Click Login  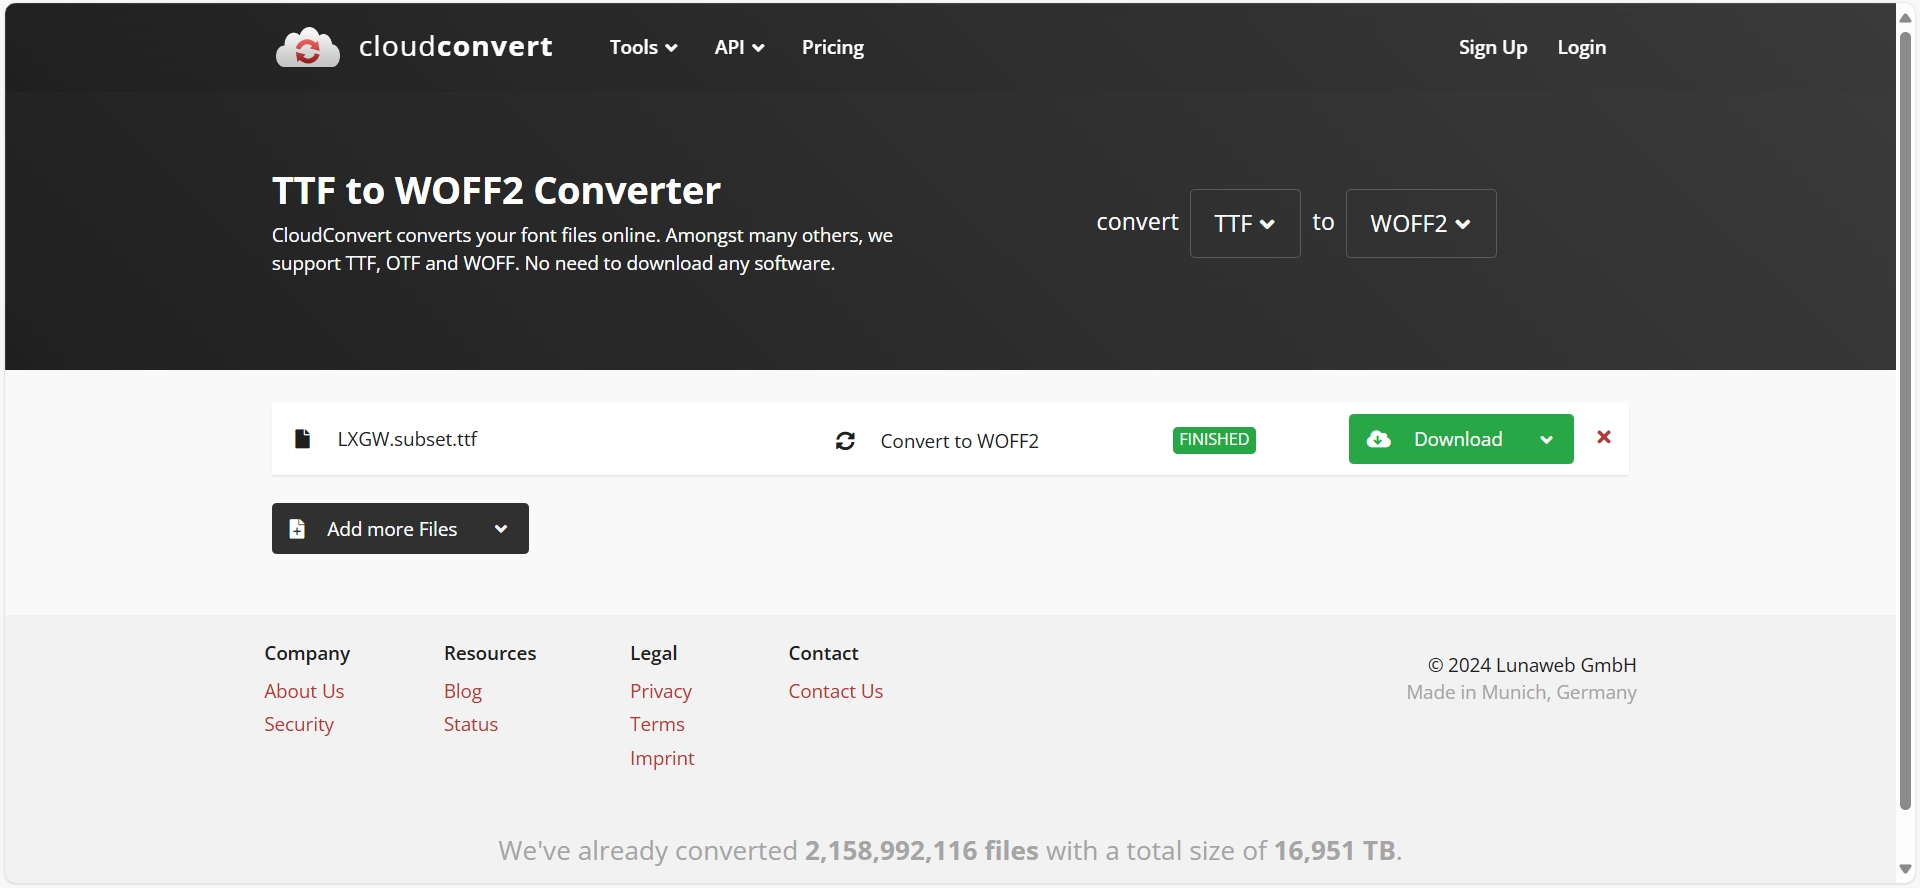click(x=1582, y=47)
